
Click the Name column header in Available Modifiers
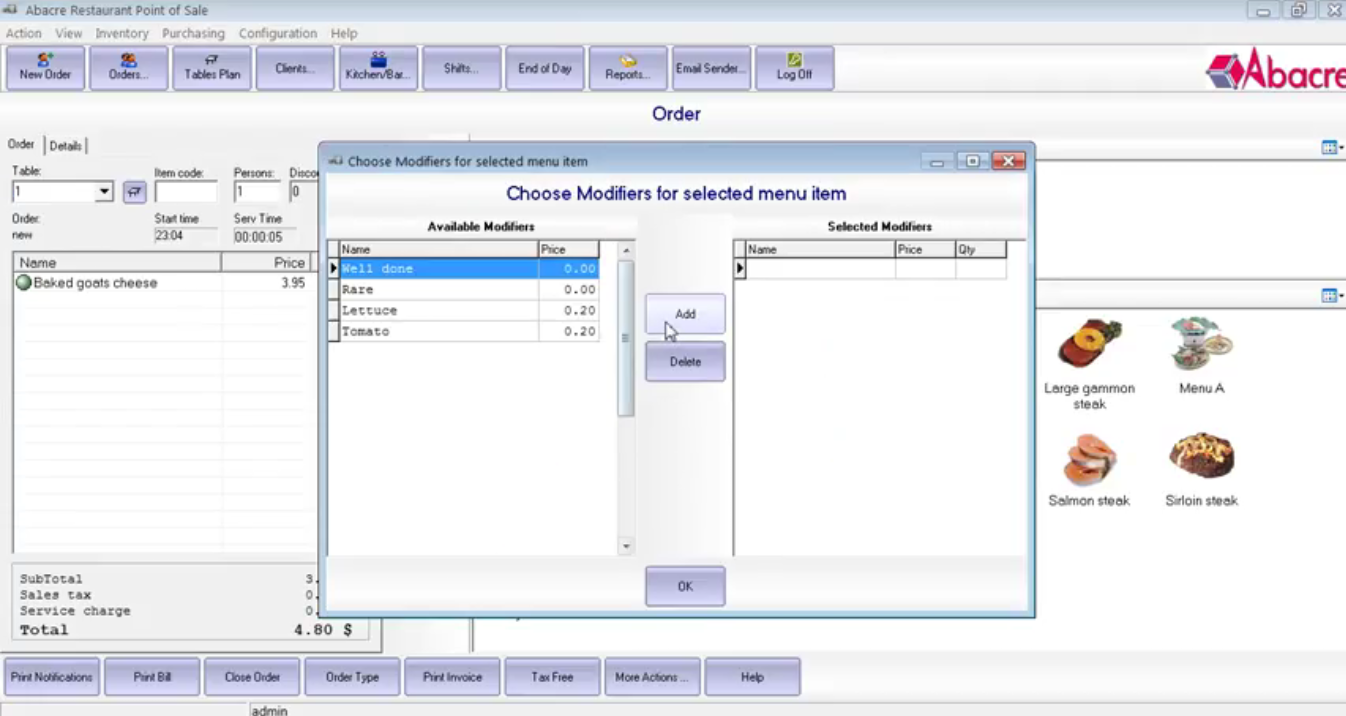coord(439,249)
